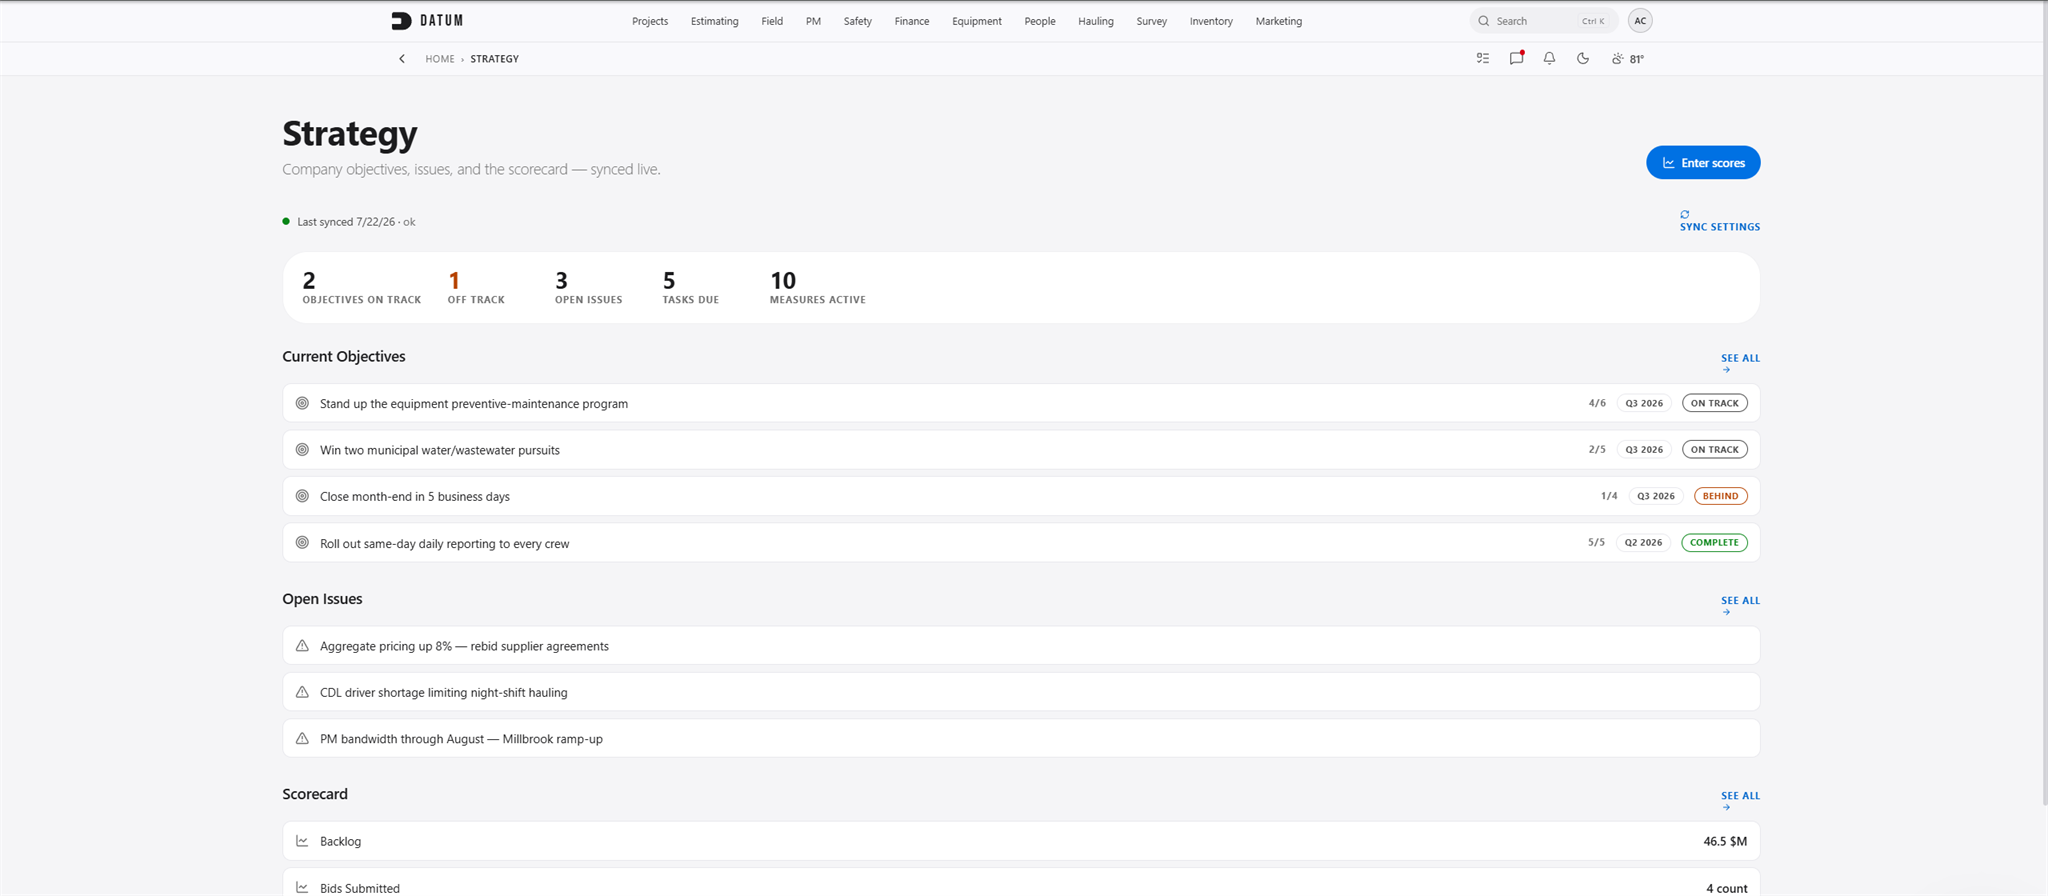Click the Off Track count of 1
Viewport: 2048px width, 896px height.
(454, 280)
